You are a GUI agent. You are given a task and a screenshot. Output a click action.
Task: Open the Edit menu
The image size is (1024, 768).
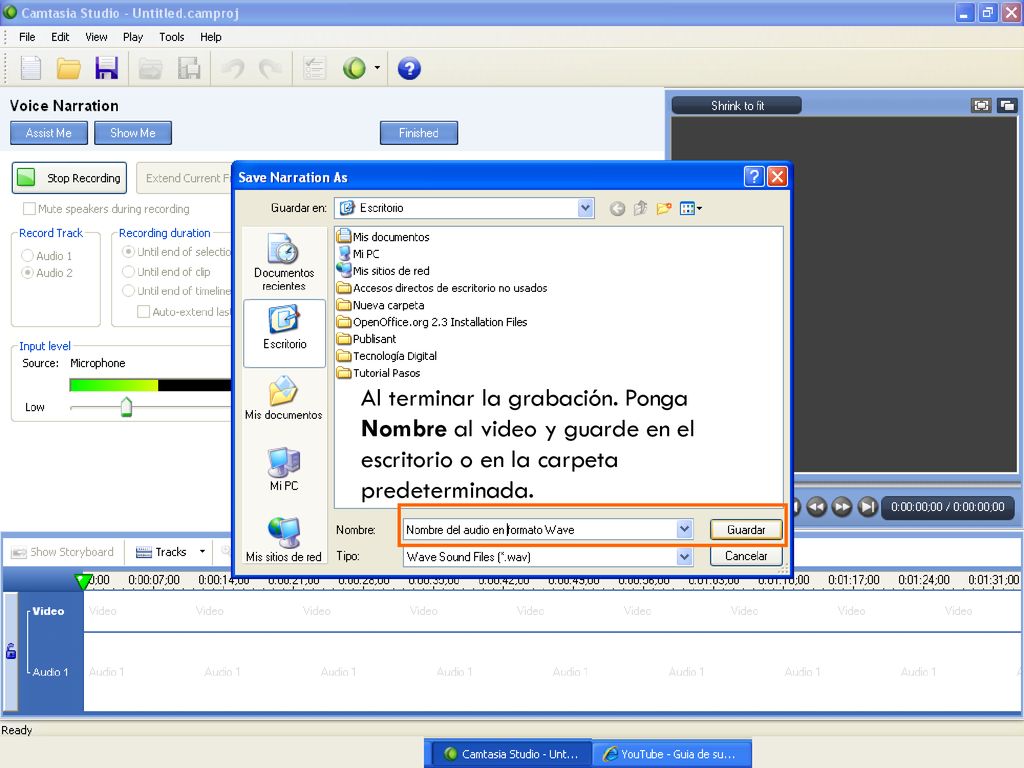(x=60, y=37)
